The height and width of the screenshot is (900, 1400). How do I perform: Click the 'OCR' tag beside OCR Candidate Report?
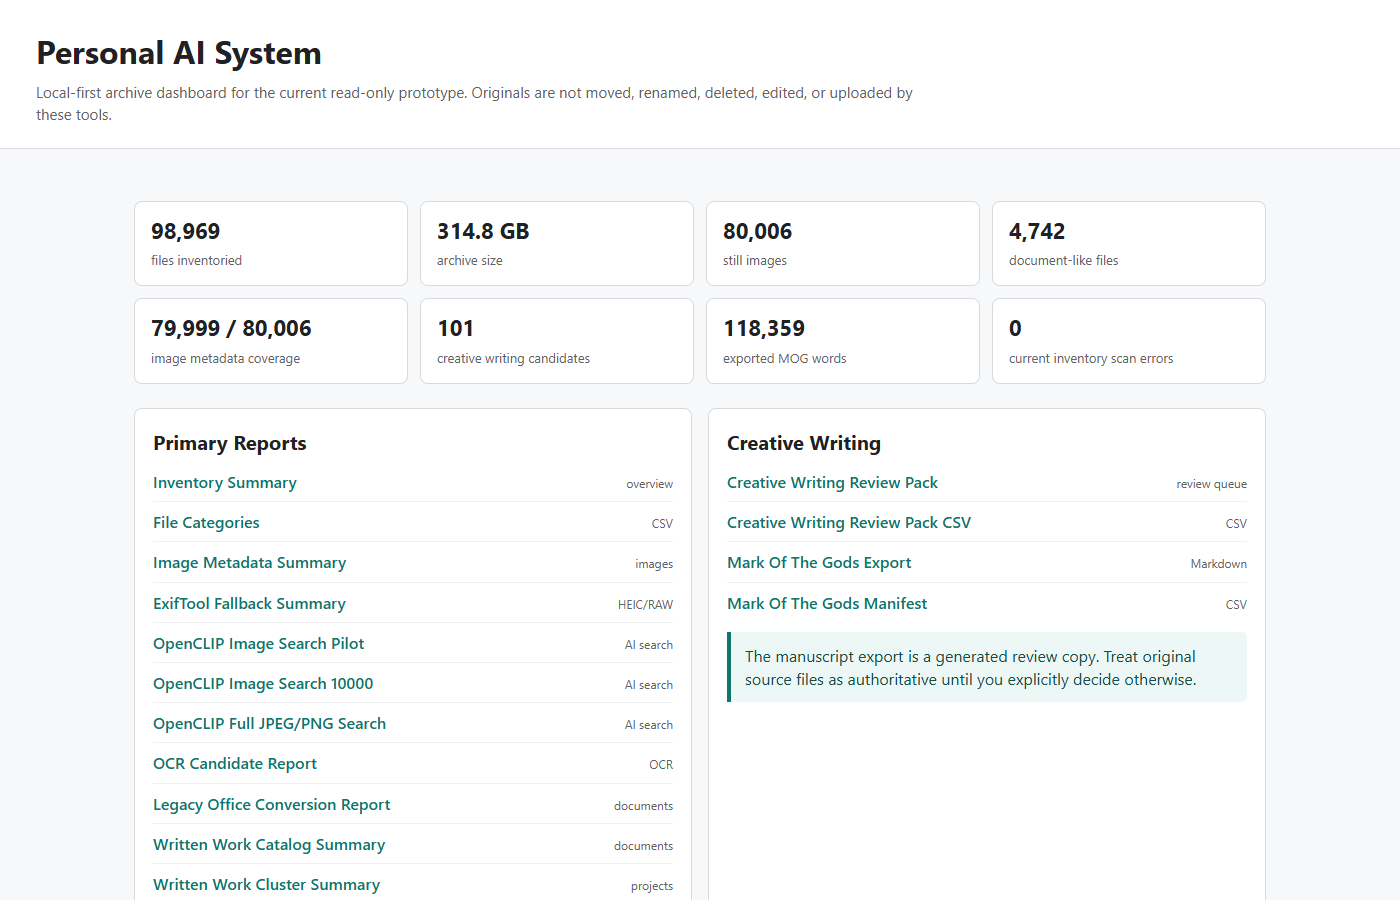[661, 765]
